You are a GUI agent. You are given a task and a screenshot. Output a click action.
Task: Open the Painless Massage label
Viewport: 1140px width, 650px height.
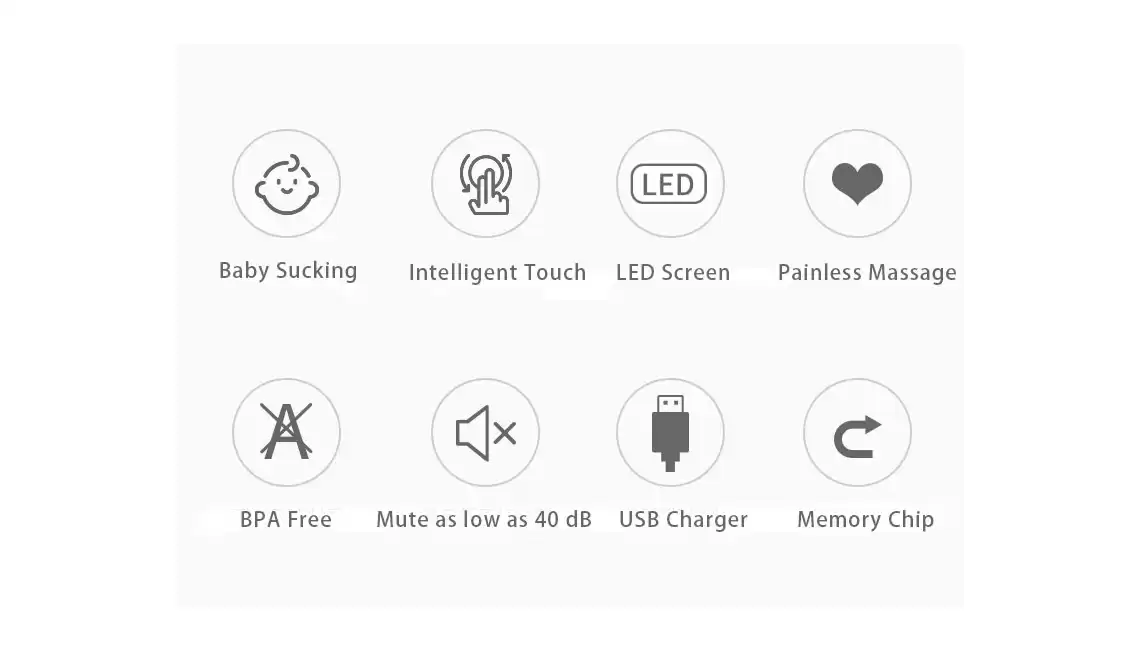(x=867, y=273)
